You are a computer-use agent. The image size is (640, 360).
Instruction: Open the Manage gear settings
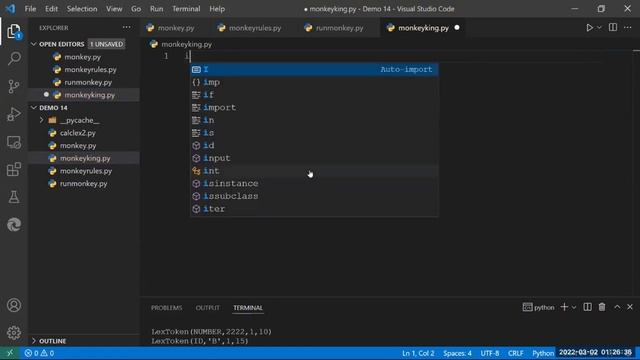(14, 333)
